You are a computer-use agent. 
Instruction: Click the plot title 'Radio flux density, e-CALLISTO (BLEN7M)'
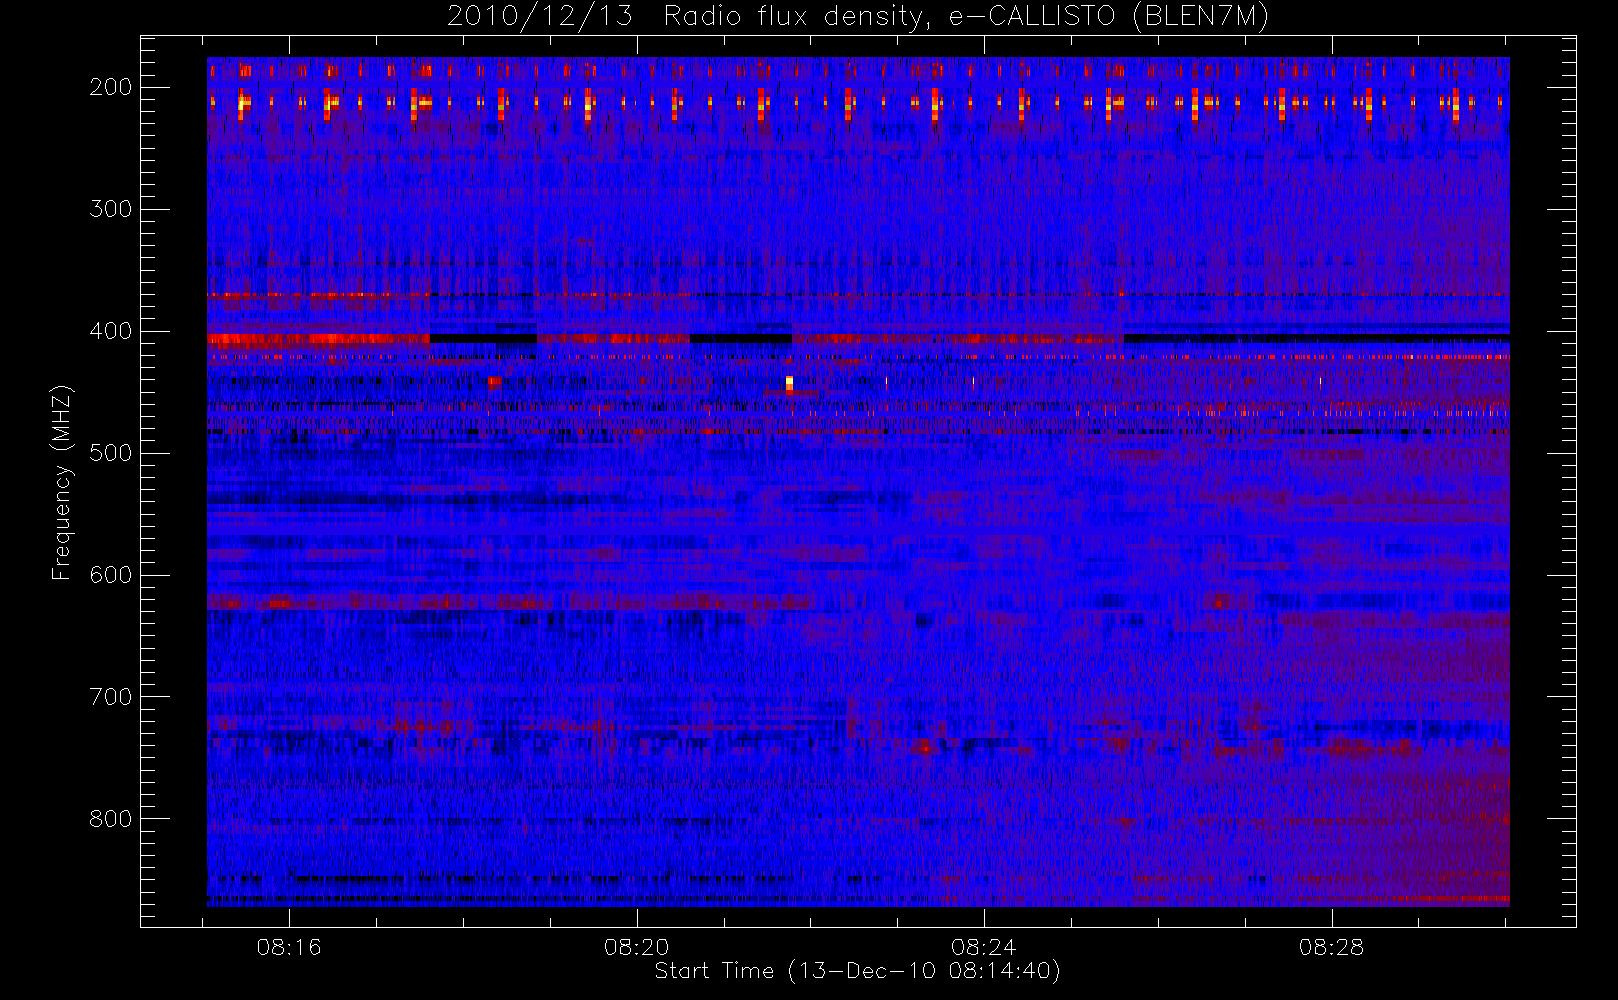(966, 17)
